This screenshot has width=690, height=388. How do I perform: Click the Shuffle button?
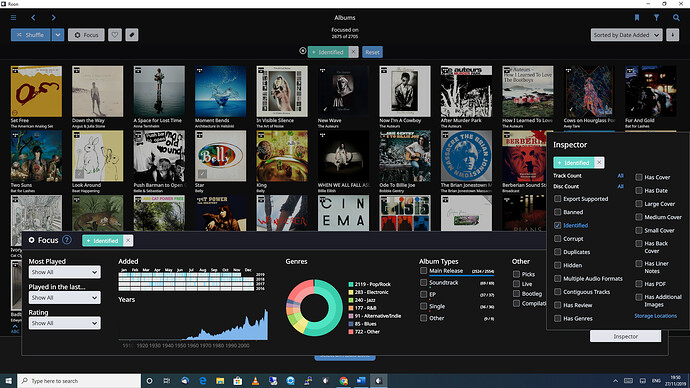(x=30, y=35)
